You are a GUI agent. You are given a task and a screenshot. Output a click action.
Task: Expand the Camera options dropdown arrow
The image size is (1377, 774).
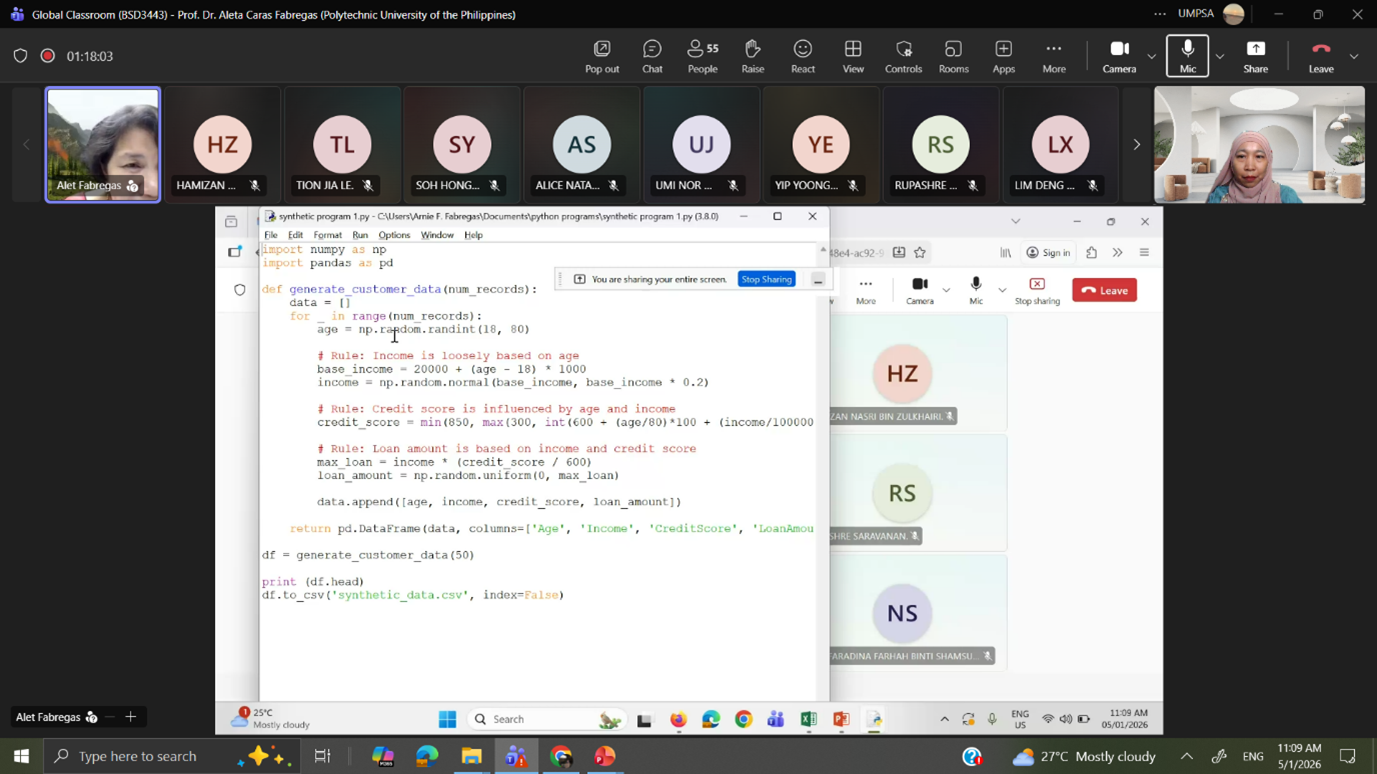[1152, 57]
